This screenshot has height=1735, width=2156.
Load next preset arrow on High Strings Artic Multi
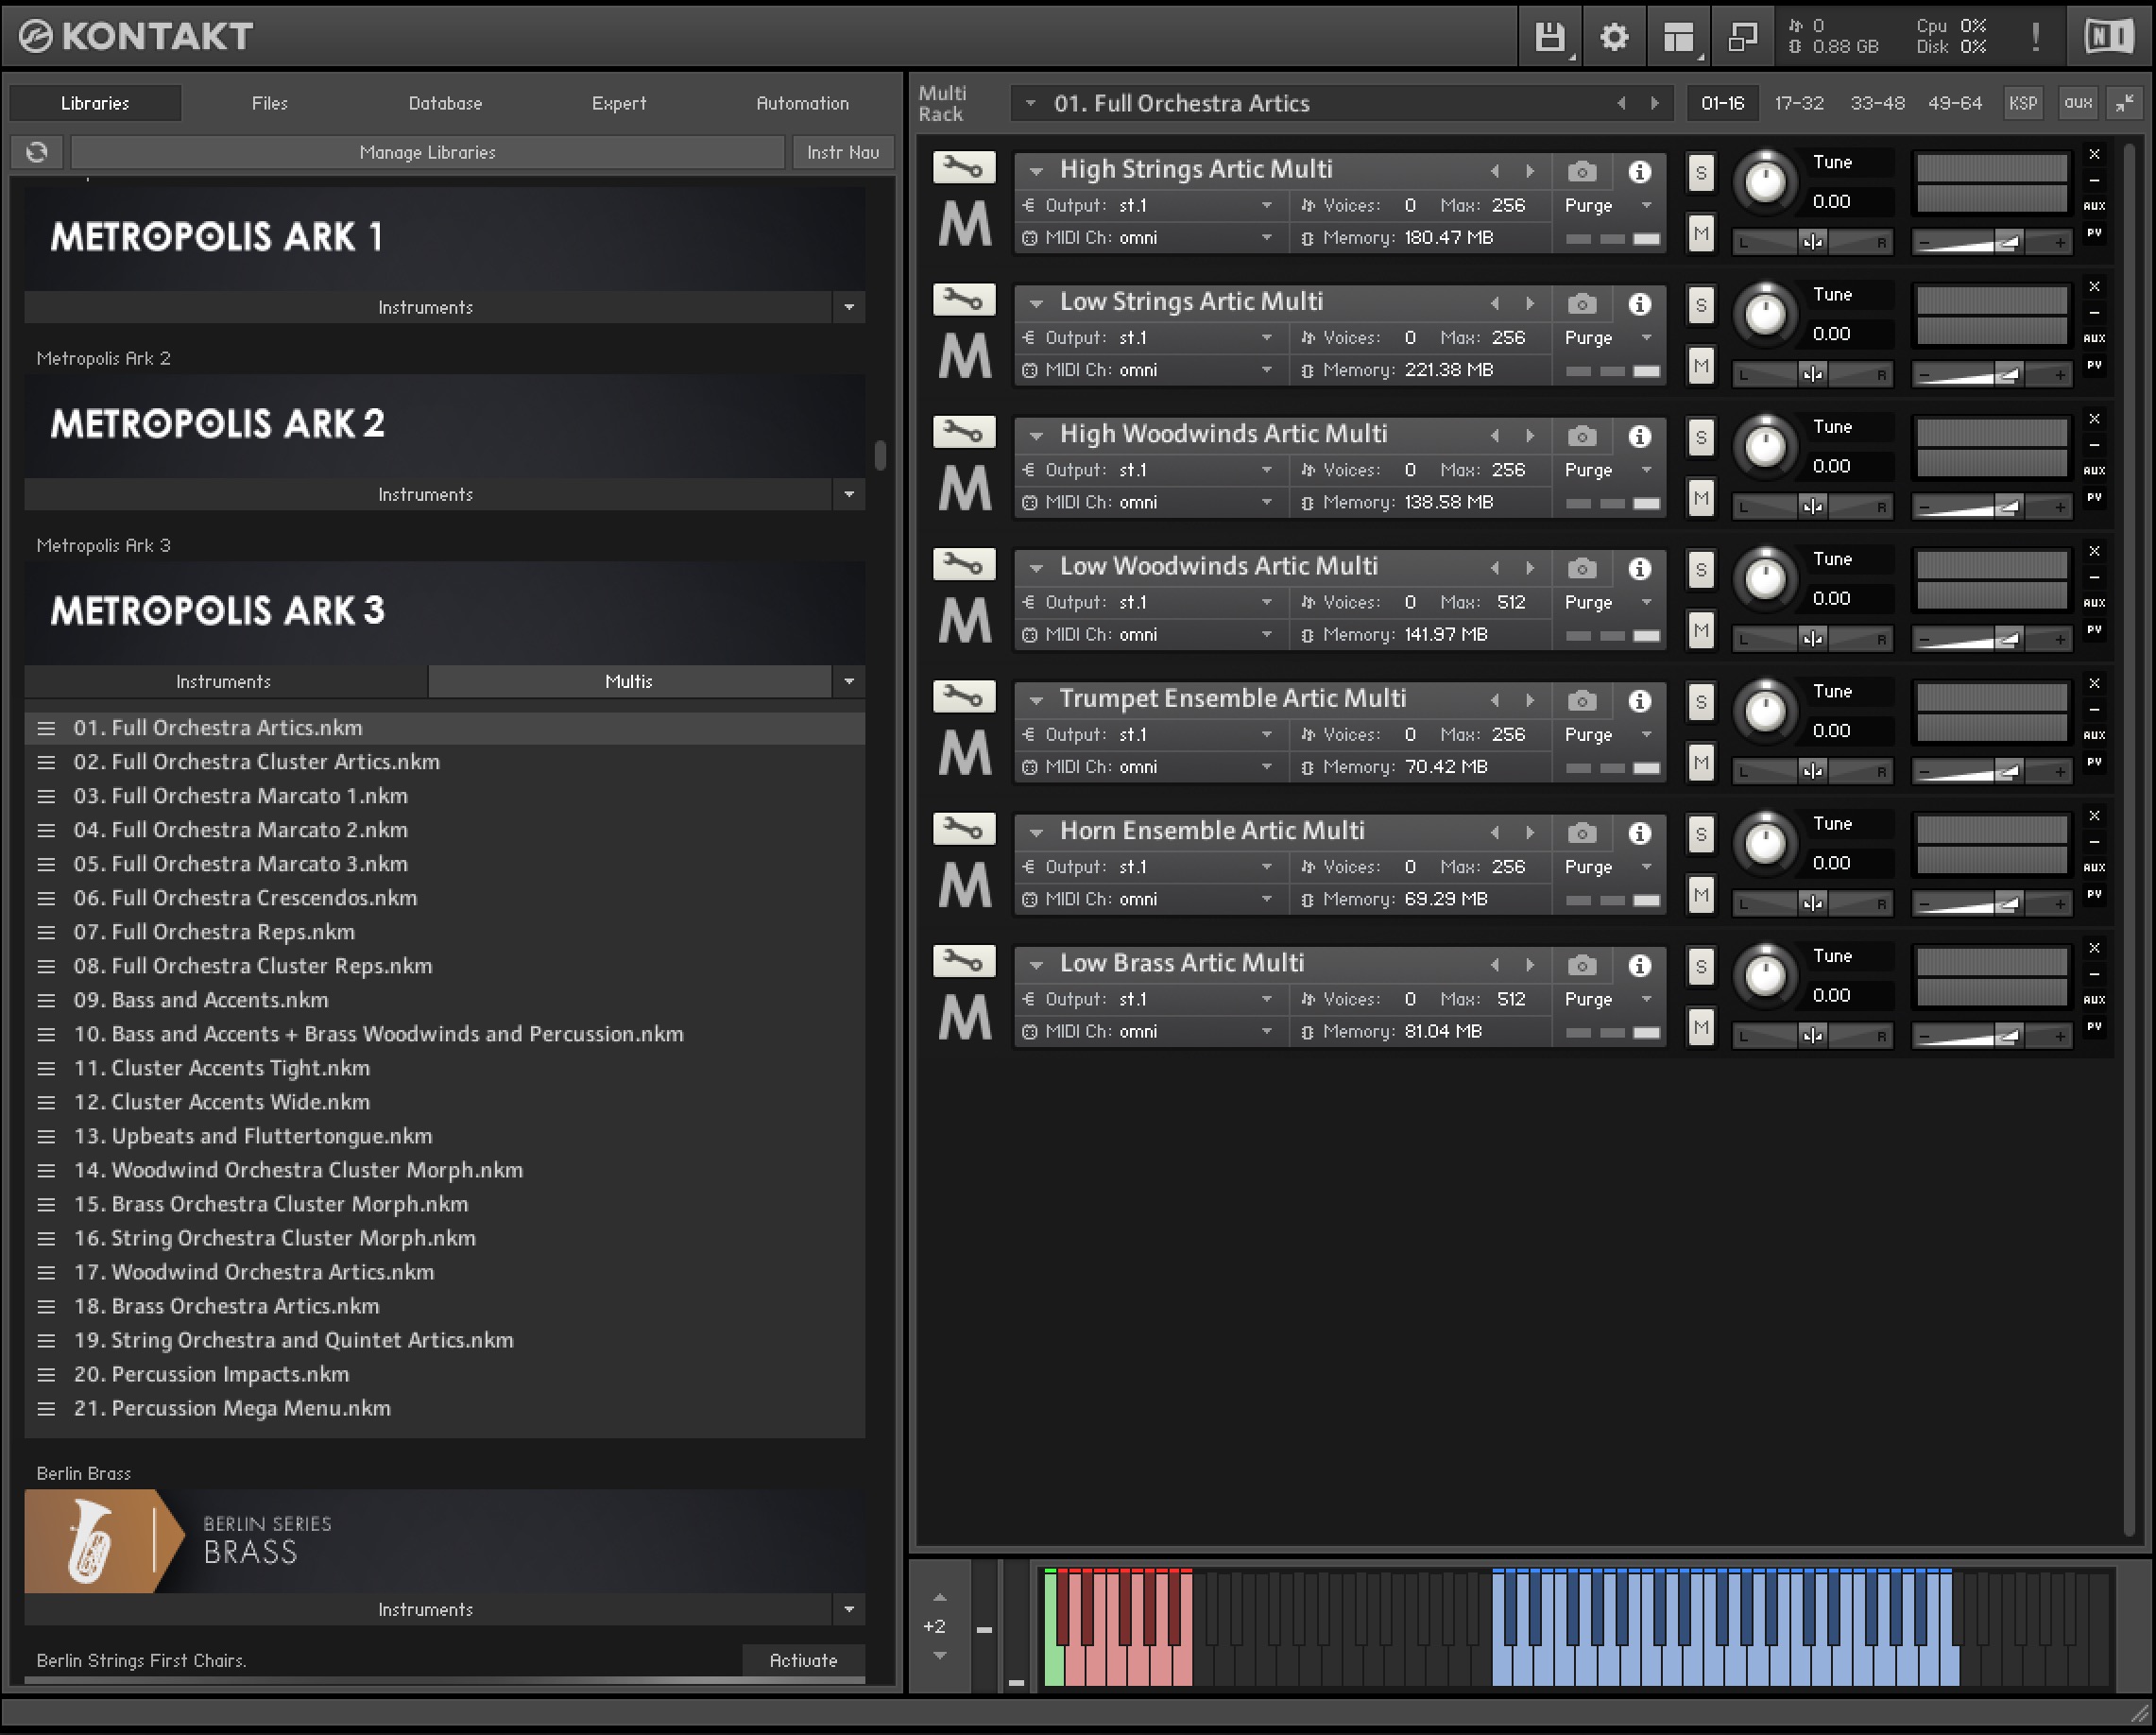[x=1530, y=171]
